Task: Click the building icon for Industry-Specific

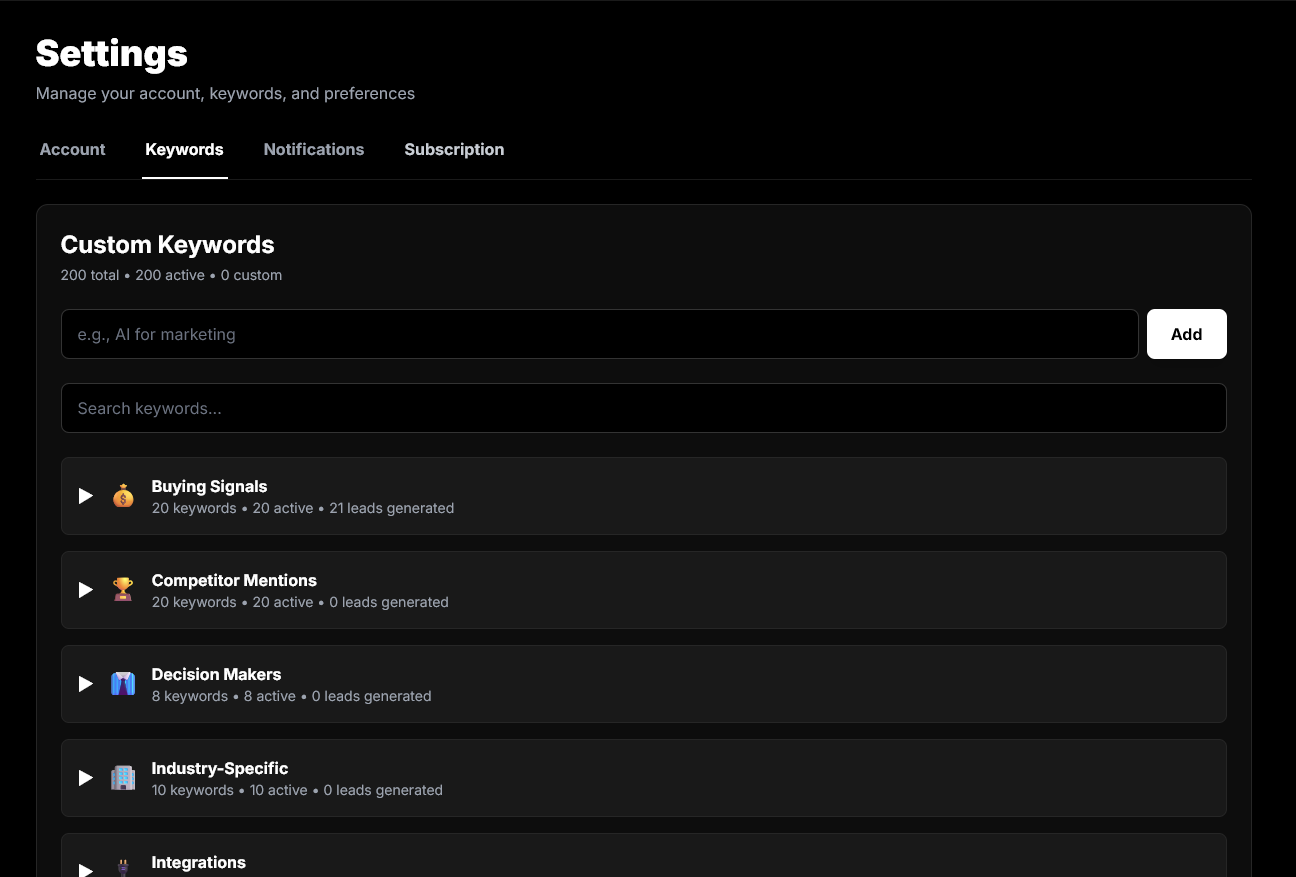Action: (123, 778)
